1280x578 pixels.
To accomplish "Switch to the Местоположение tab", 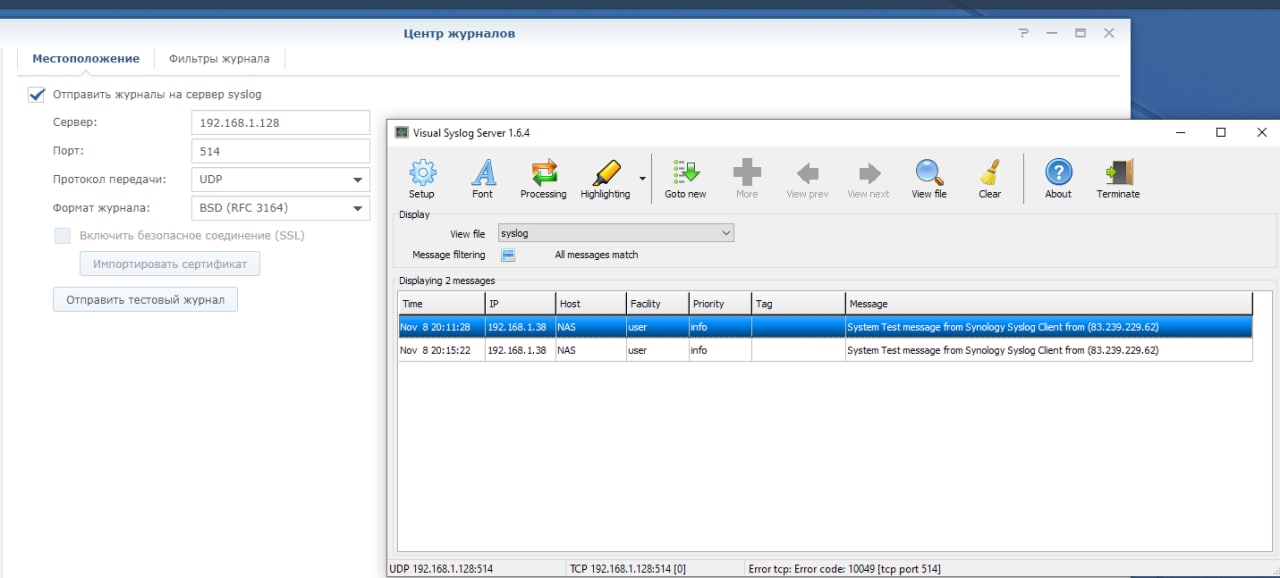I will [x=86, y=59].
